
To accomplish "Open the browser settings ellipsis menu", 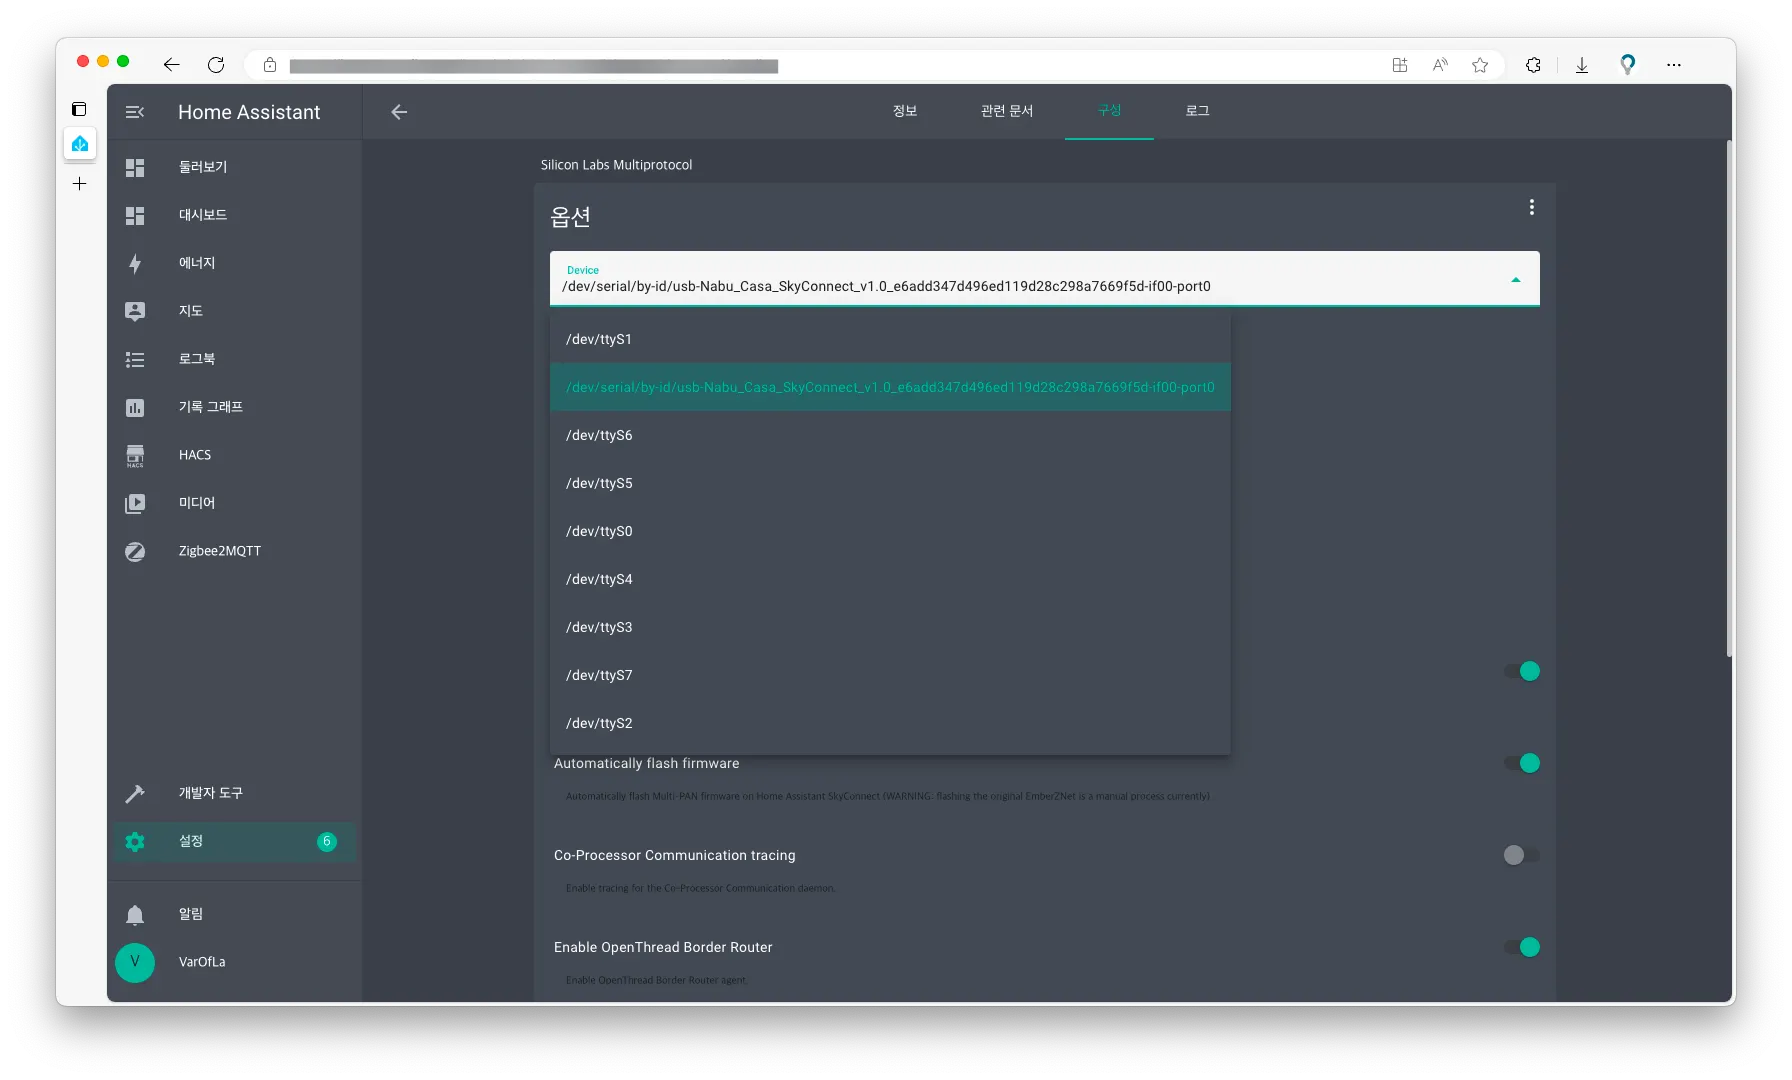I will [1674, 65].
